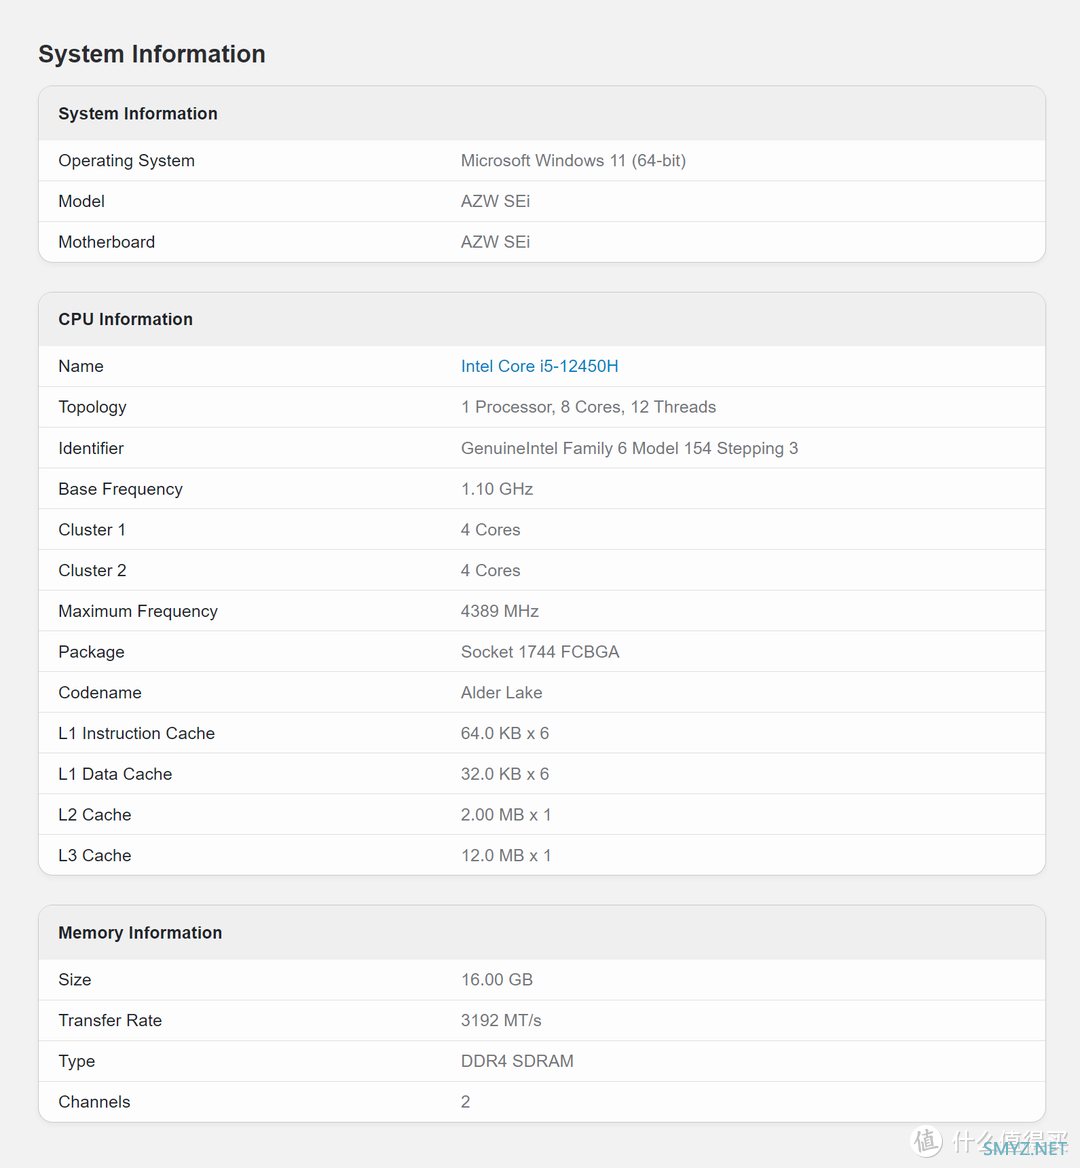Image resolution: width=1080 pixels, height=1168 pixels.
Task: Click the 'Operating System' label
Action: tap(127, 161)
